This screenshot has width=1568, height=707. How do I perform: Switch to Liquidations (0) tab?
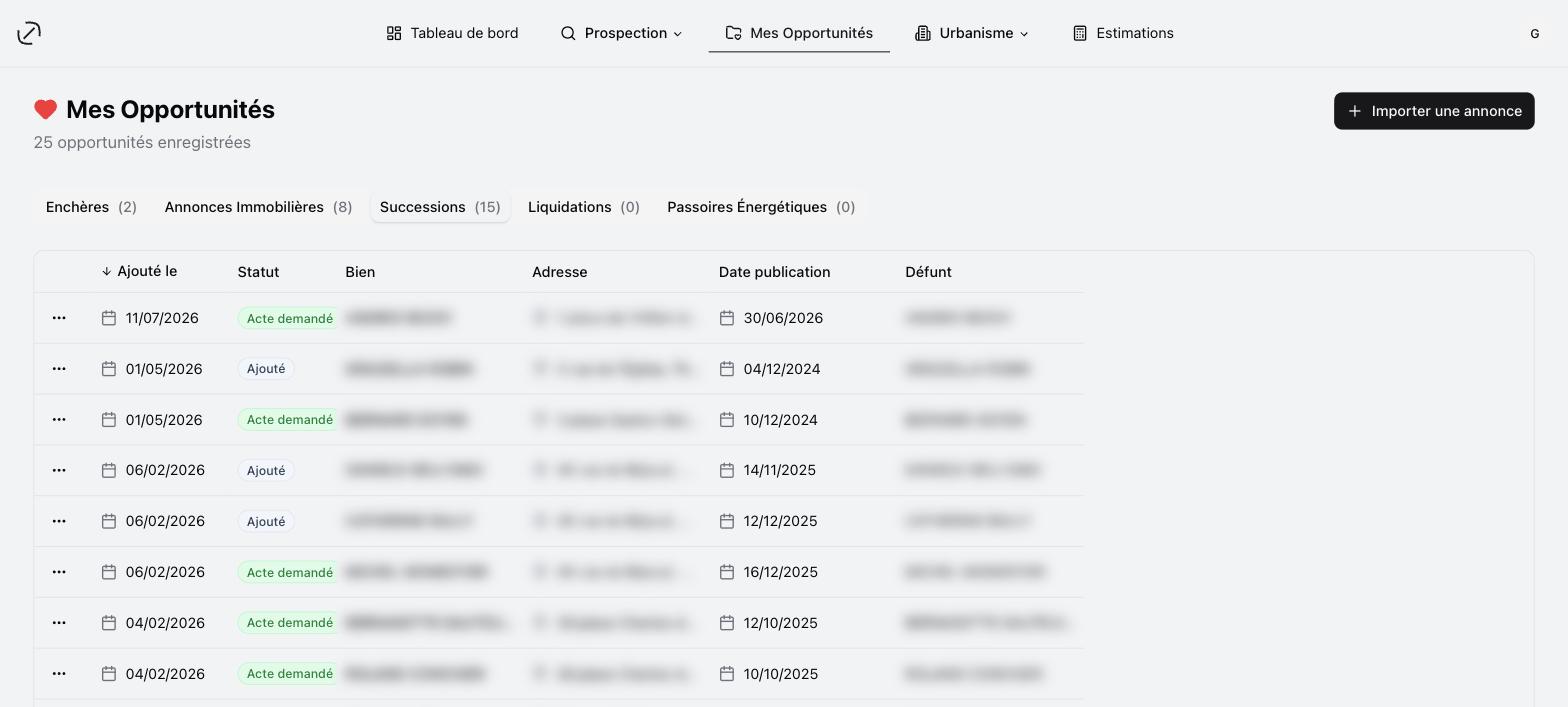pyautogui.click(x=584, y=207)
